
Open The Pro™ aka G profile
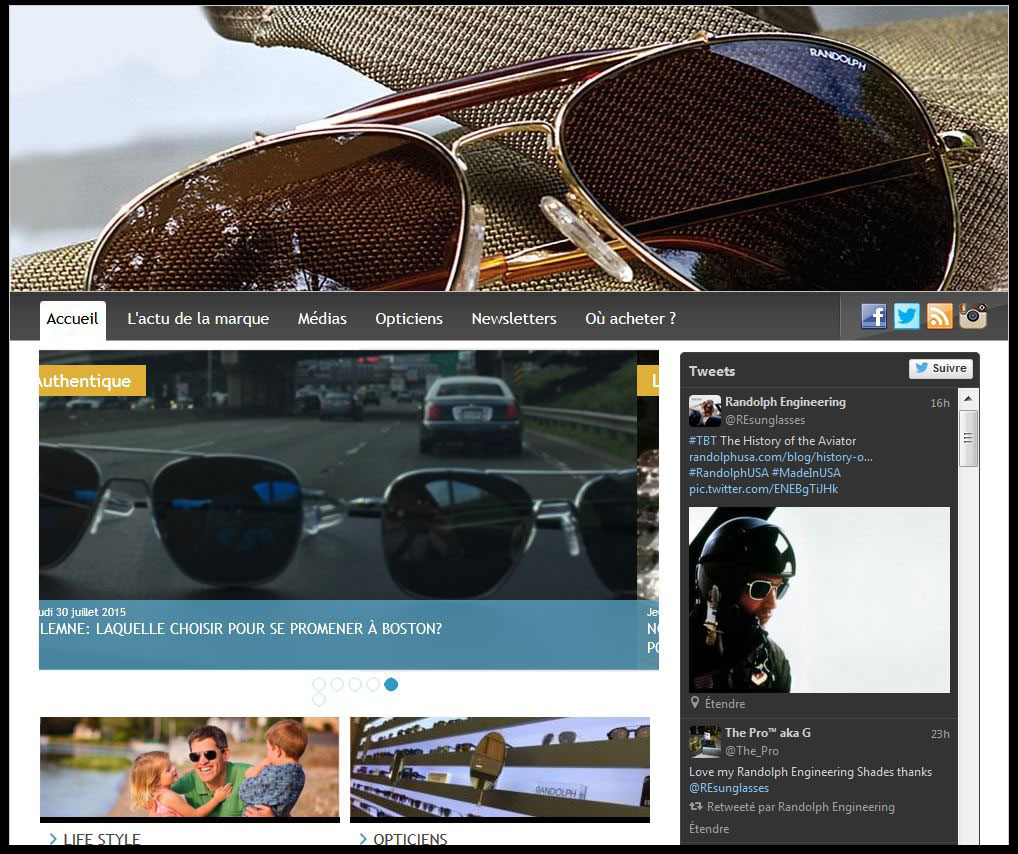pos(767,733)
